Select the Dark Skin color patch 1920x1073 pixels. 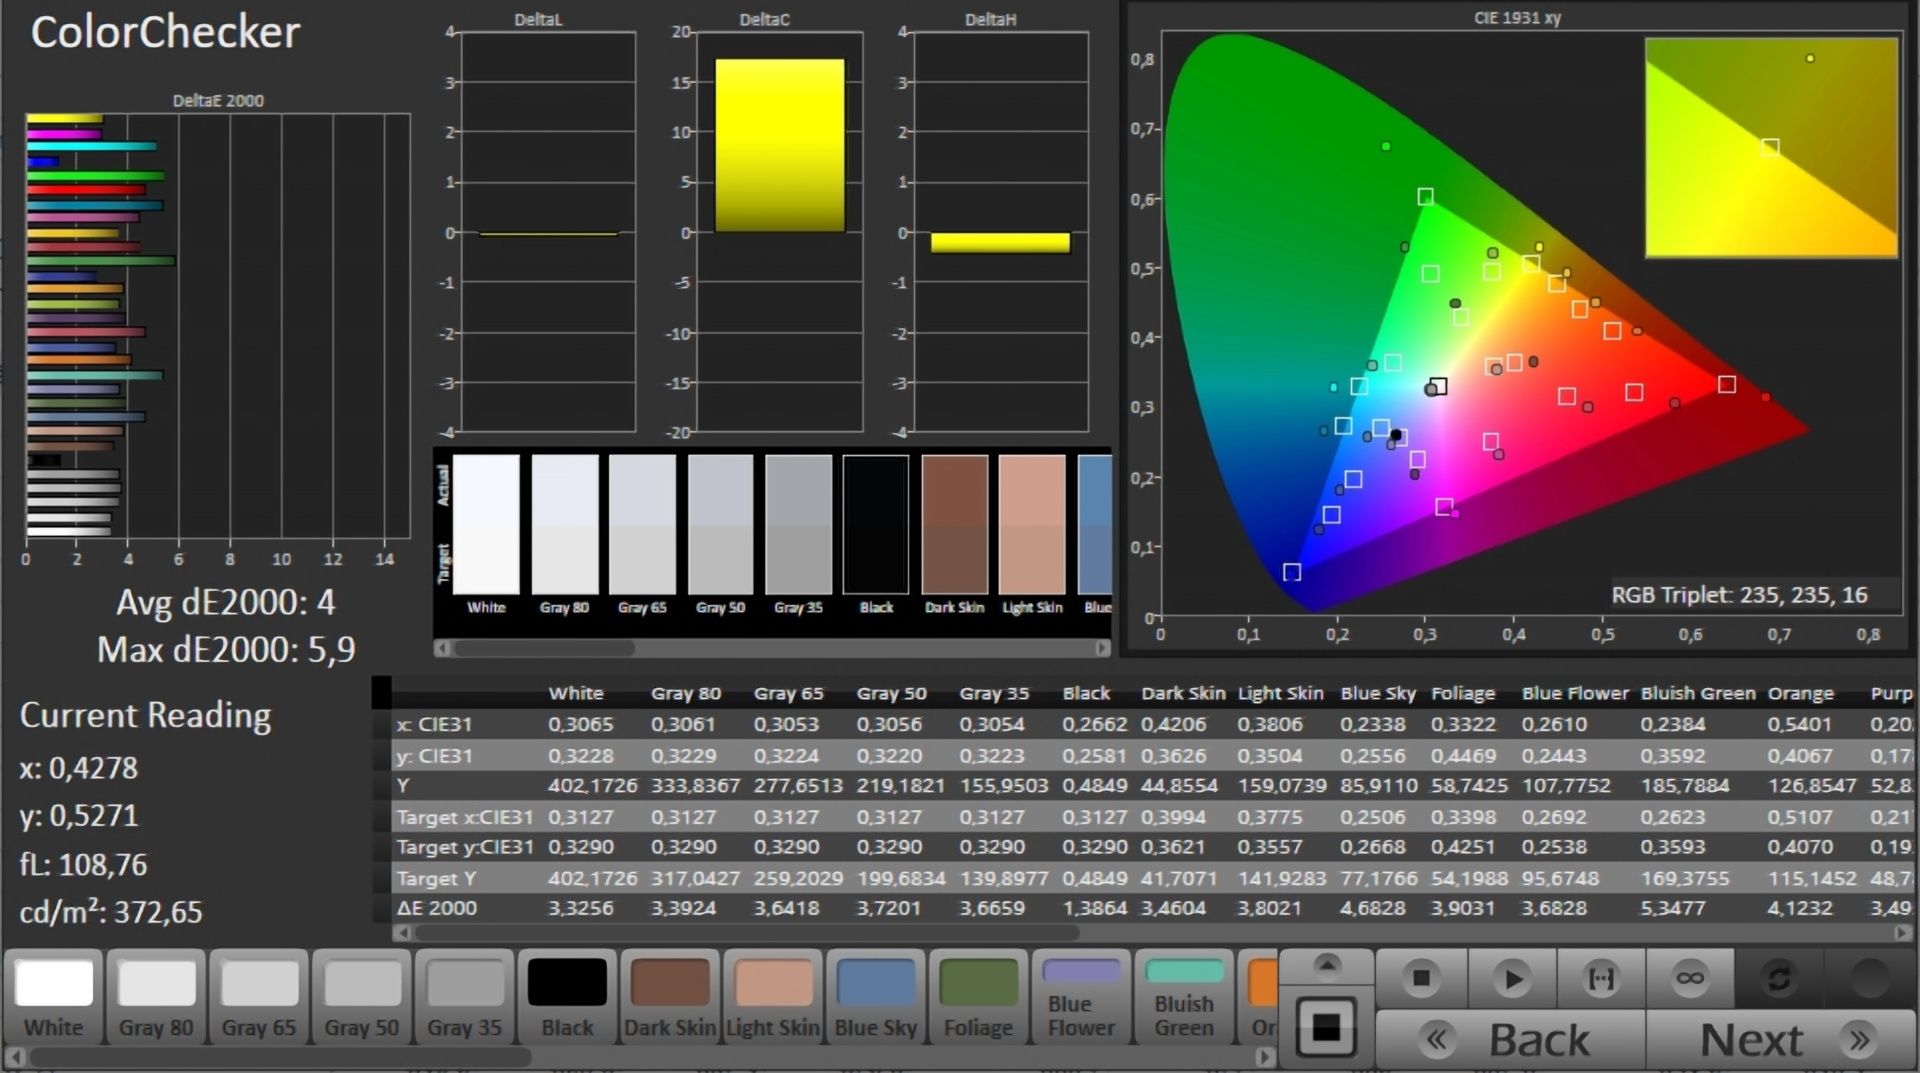670,997
